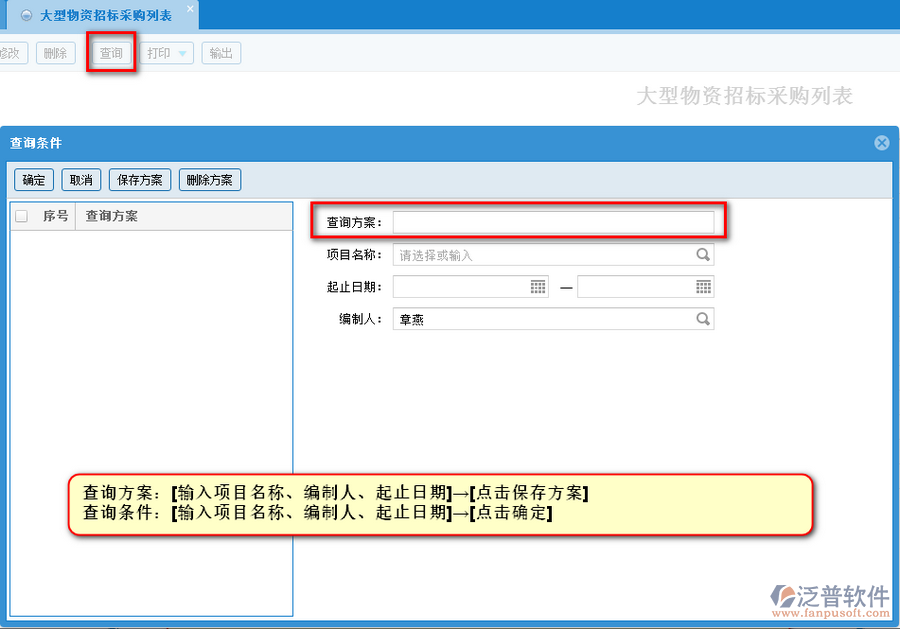The height and width of the screenshot is (629, 900).
Task: Click search icon in 项目名称 field
Action: [x=703, y=254]
